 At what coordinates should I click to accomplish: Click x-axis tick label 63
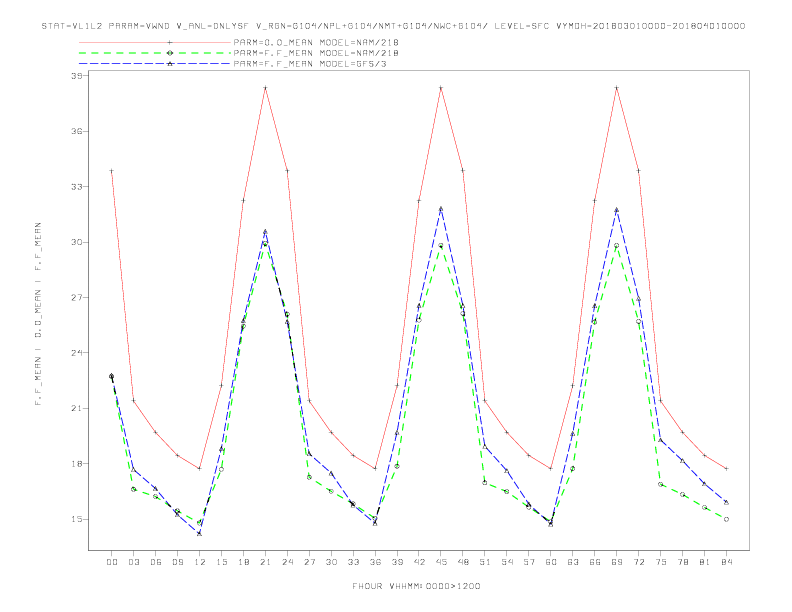pos(573,562)
